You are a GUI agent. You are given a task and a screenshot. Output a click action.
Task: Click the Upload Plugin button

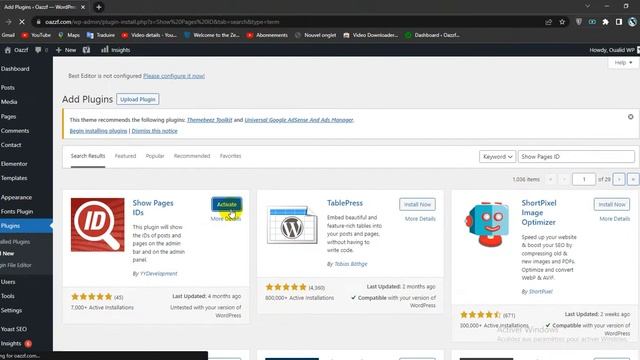(x=138, y=99)
